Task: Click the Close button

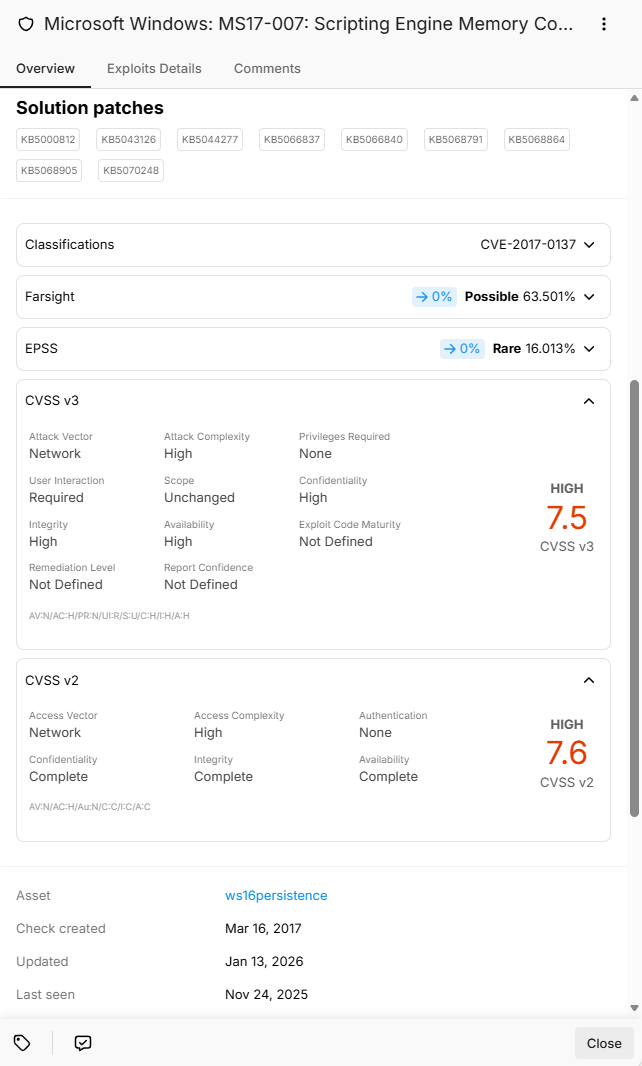Action: 604,1043
